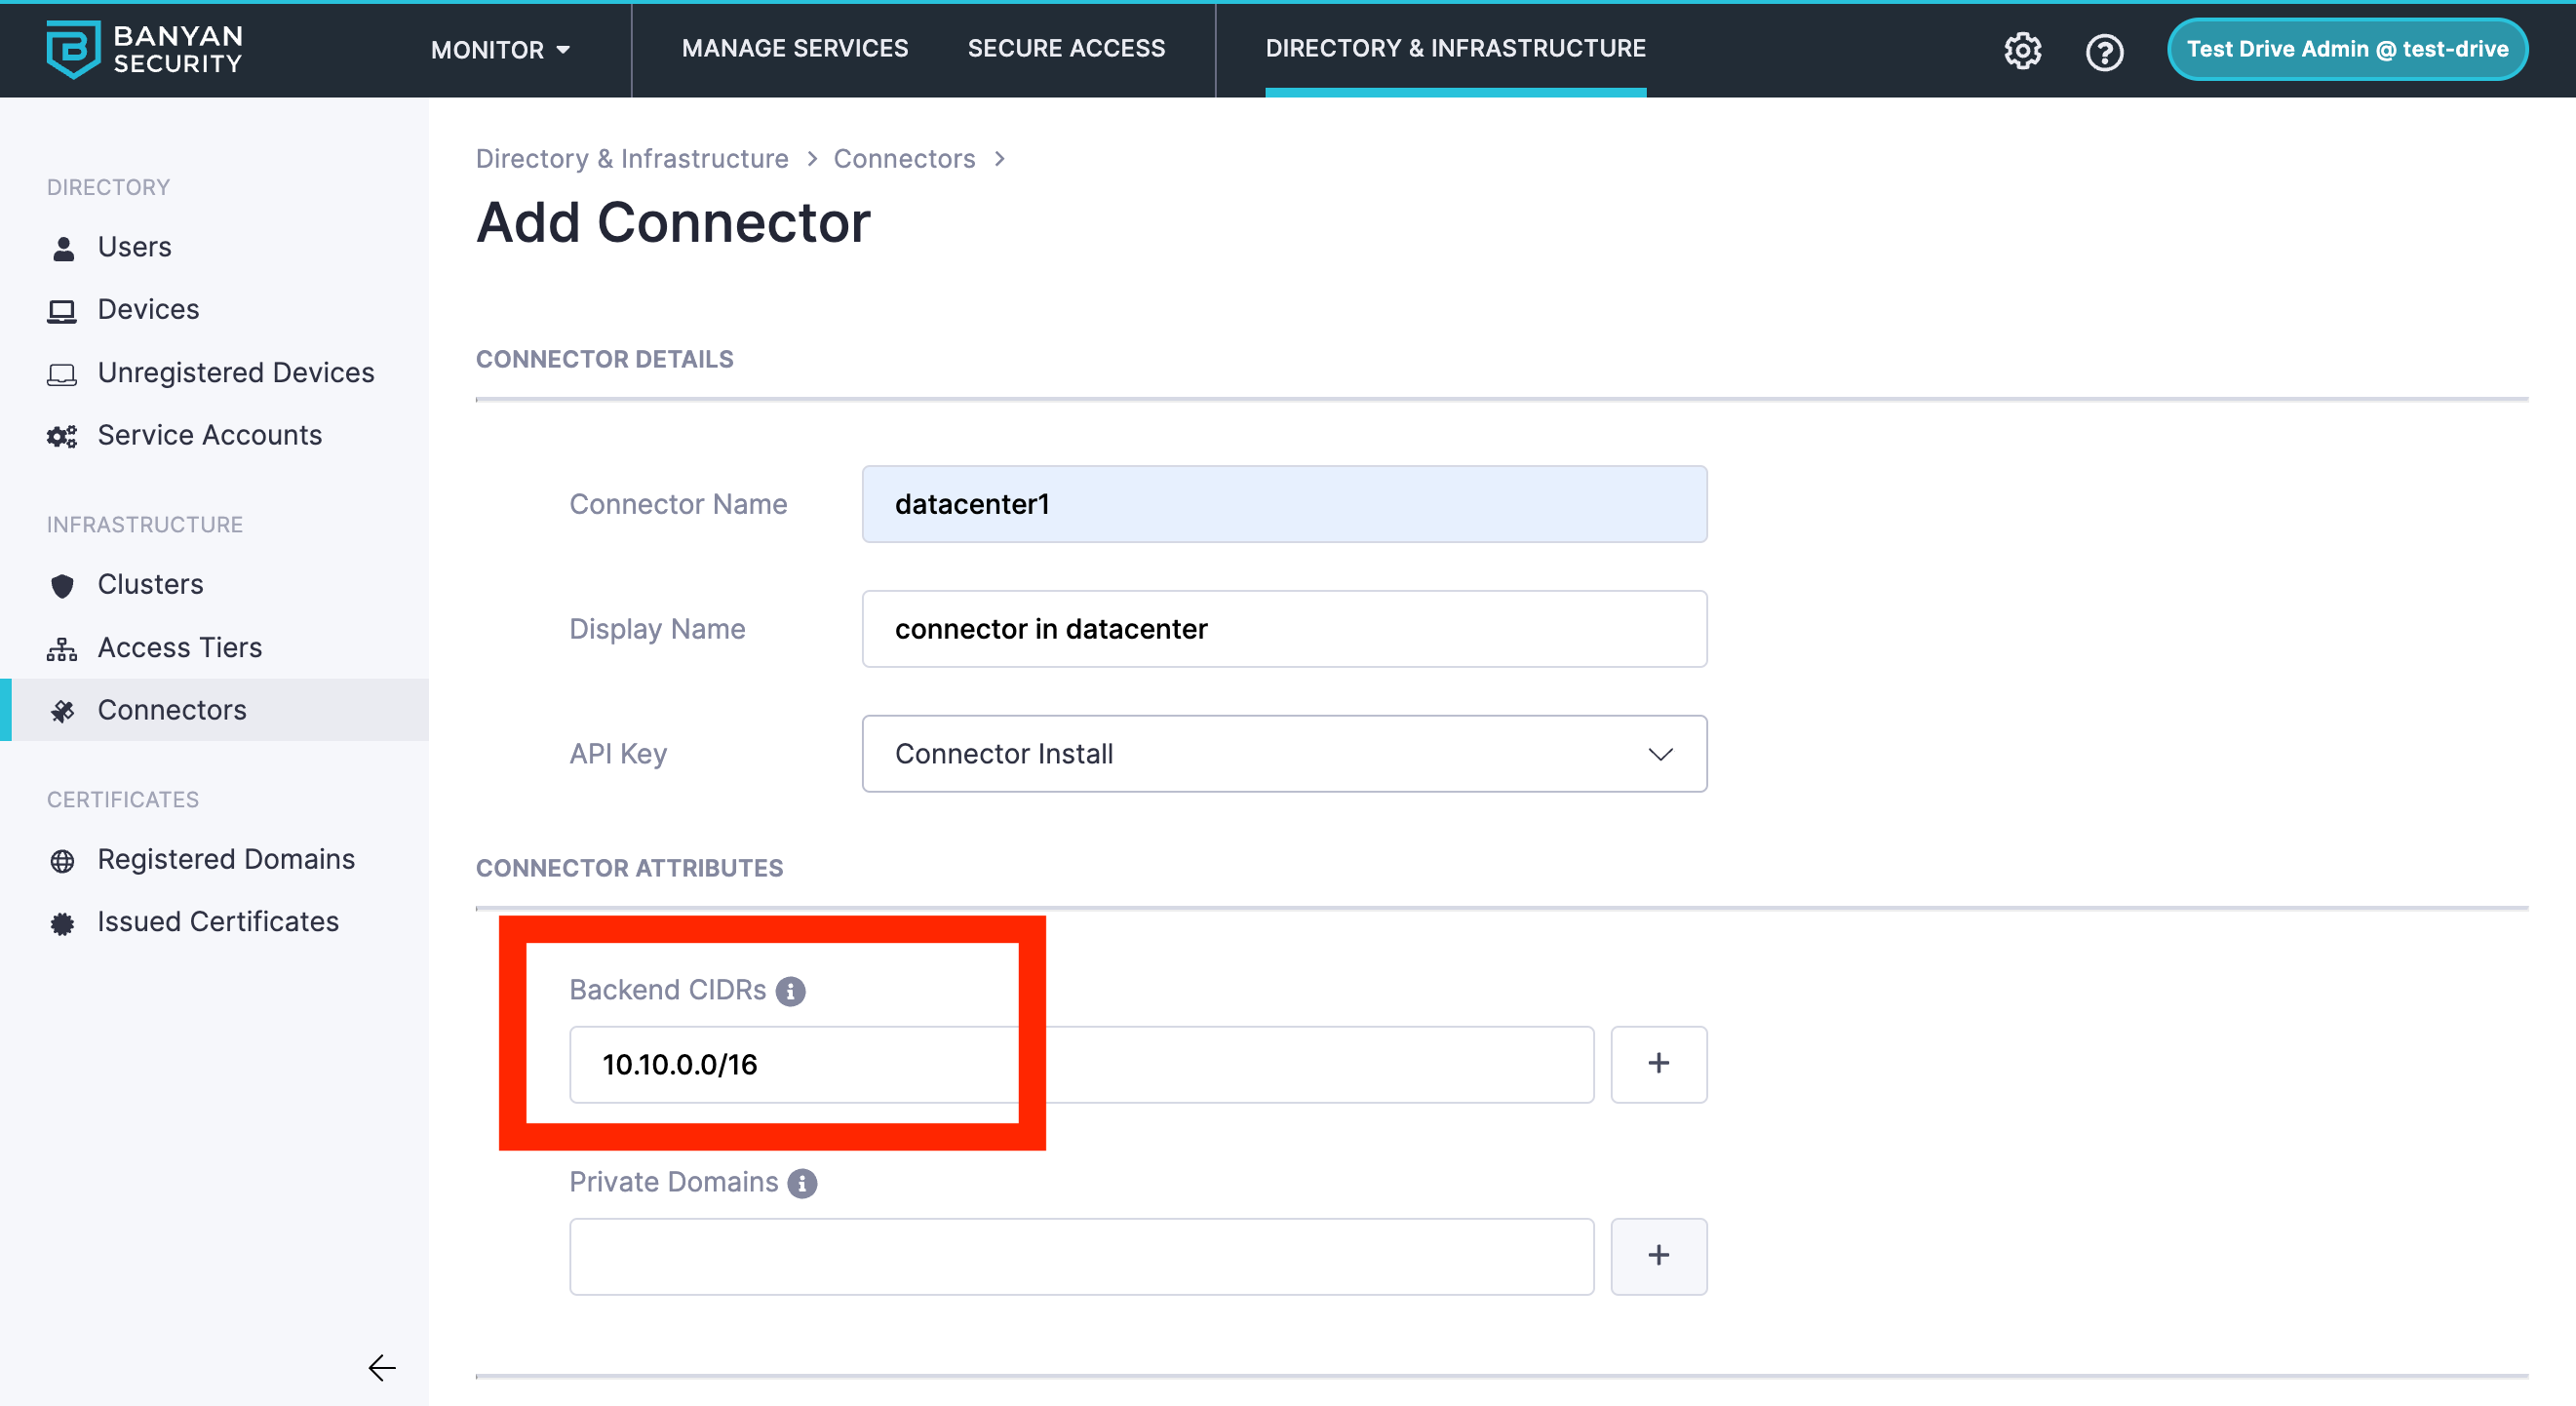Screen dimensions: 2576x1406
Task: Click the Connectors plug icon
Action: pos(62,711)
